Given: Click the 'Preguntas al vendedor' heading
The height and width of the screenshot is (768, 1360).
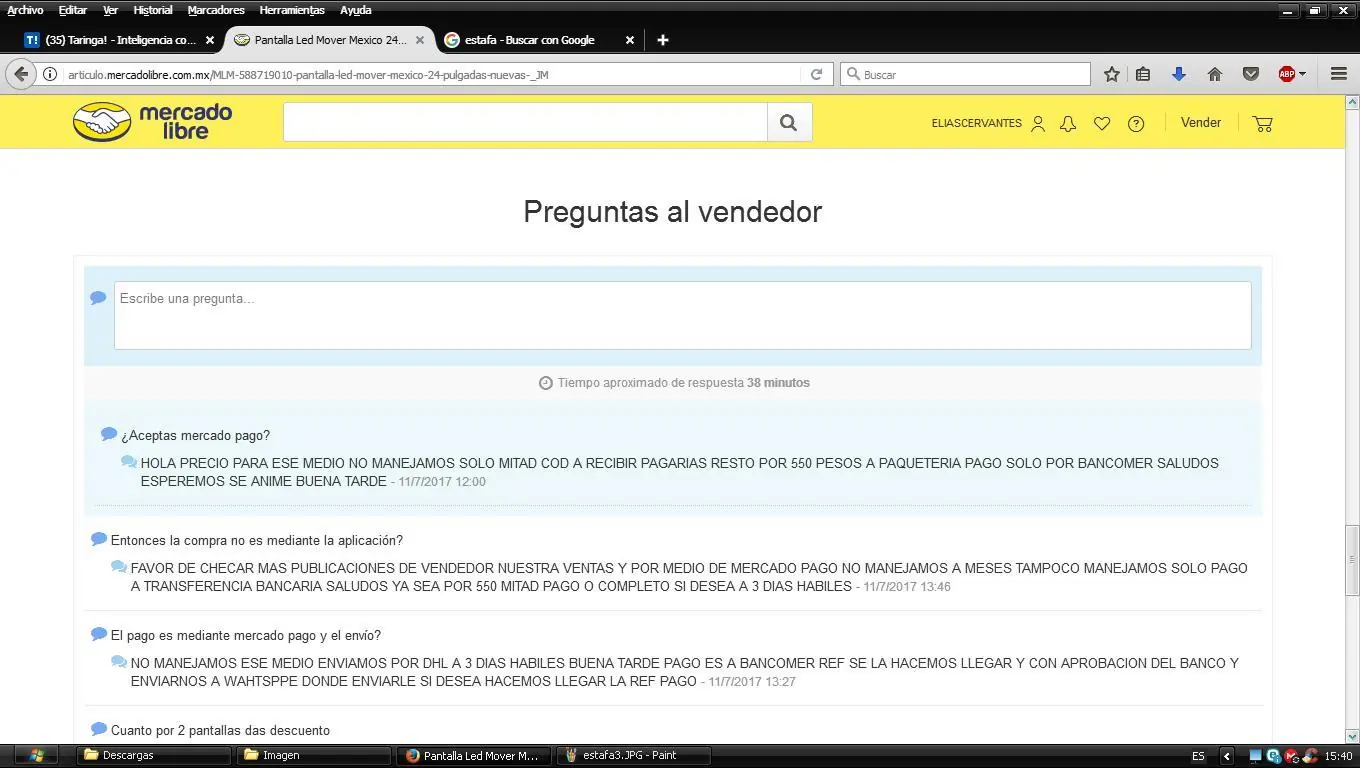Looking at the screenshot, I should [x=672, y=212].
